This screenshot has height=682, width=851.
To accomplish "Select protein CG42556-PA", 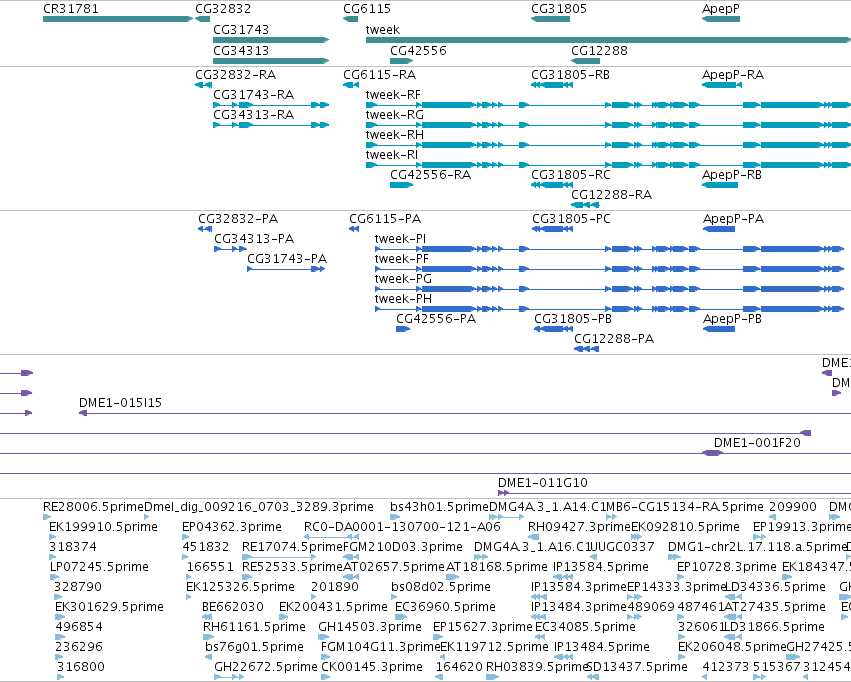I will coord(403,329).
